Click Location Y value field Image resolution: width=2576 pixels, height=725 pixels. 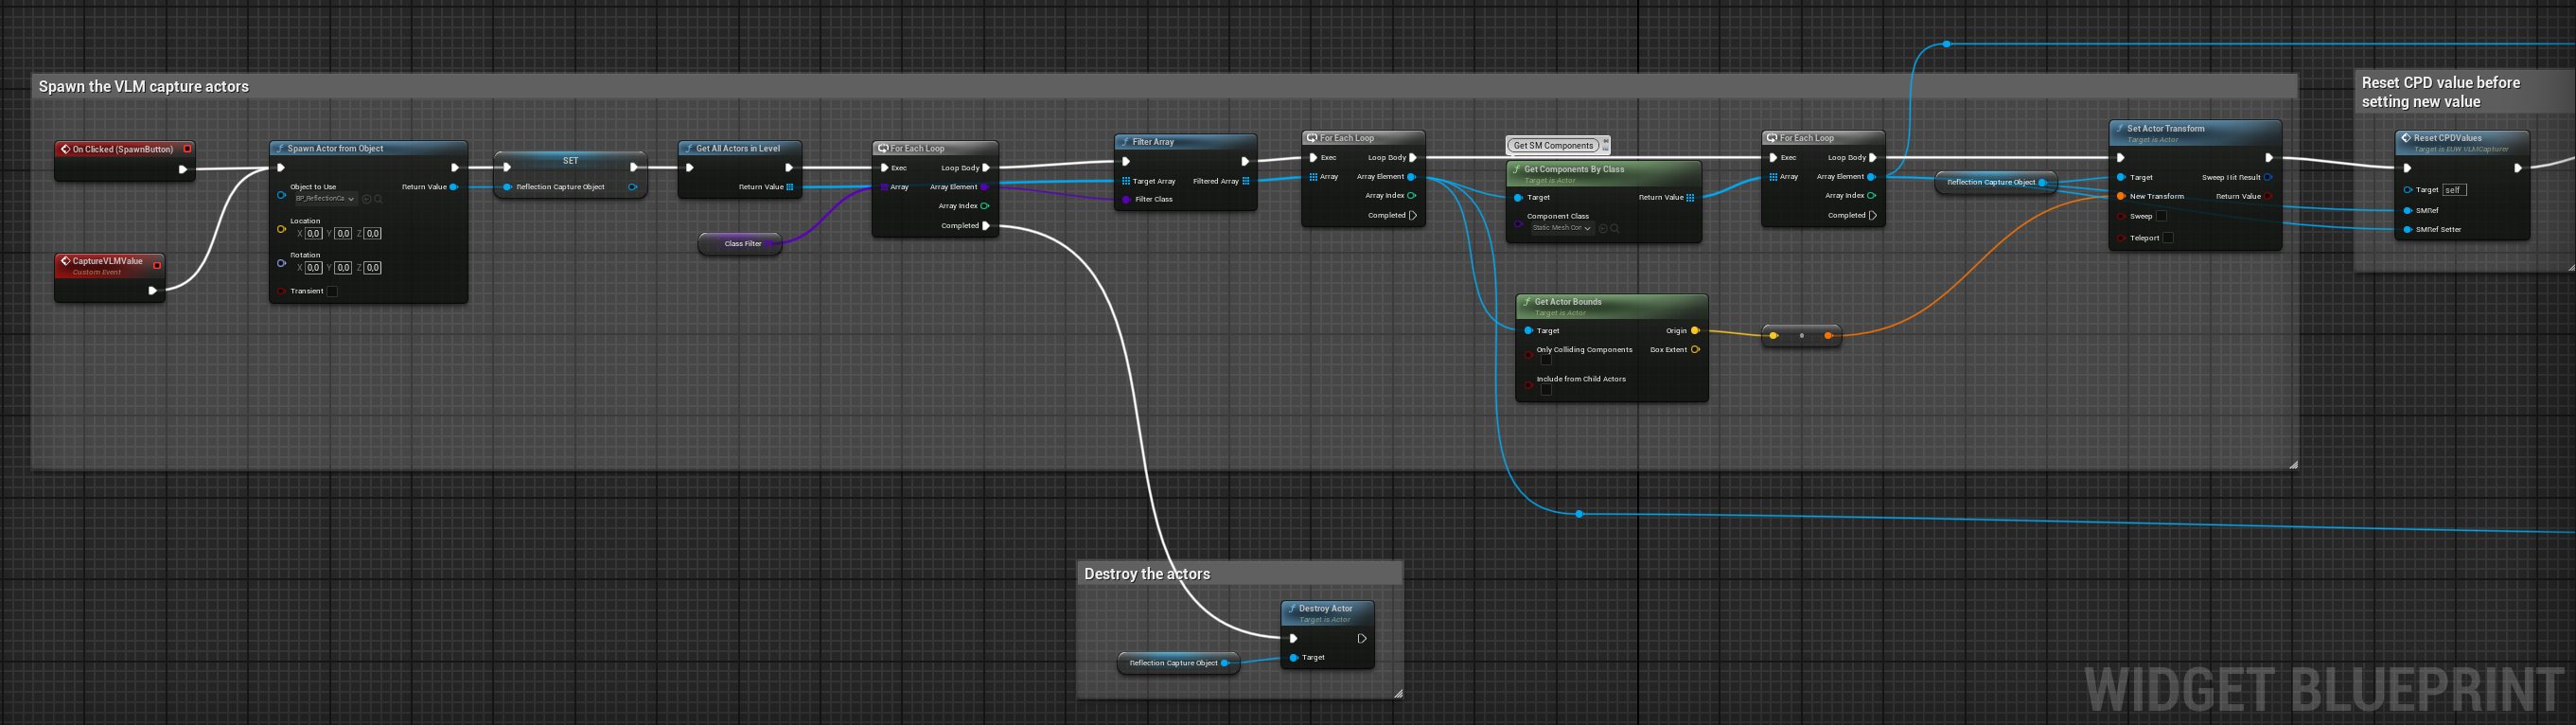point(343,233)
